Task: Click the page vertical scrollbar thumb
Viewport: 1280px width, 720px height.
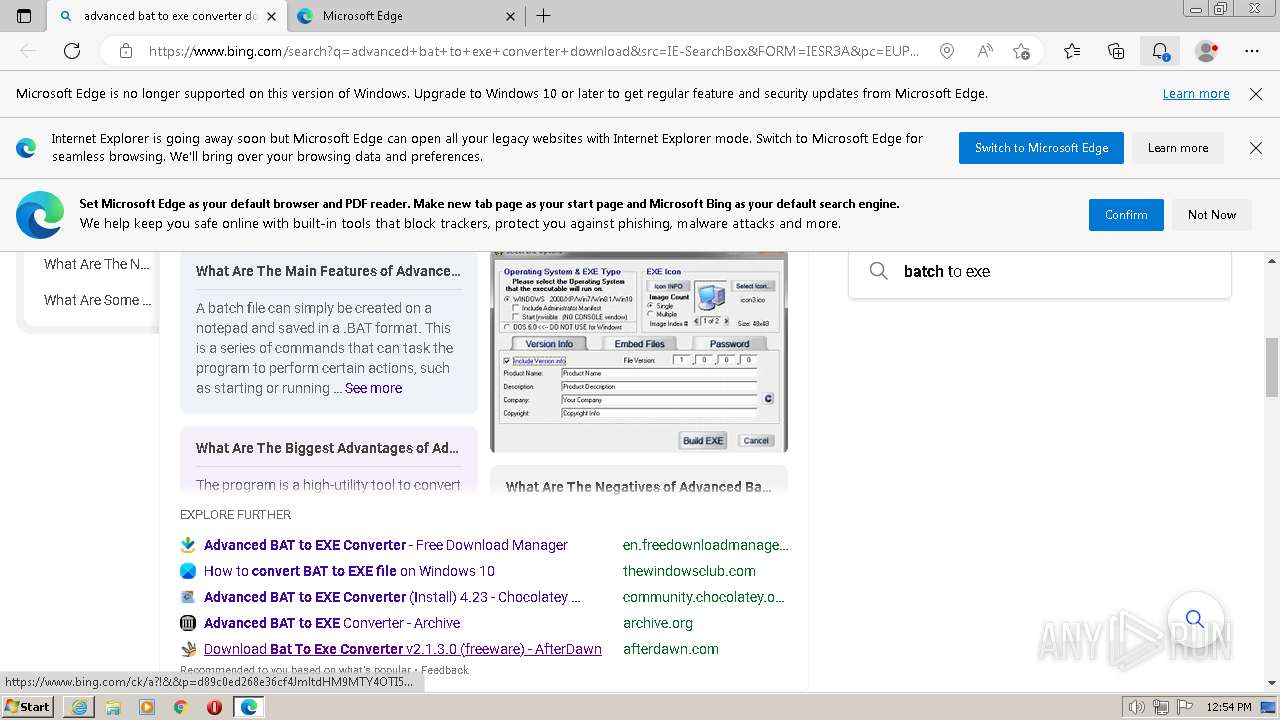Action: click(1272, 367)
